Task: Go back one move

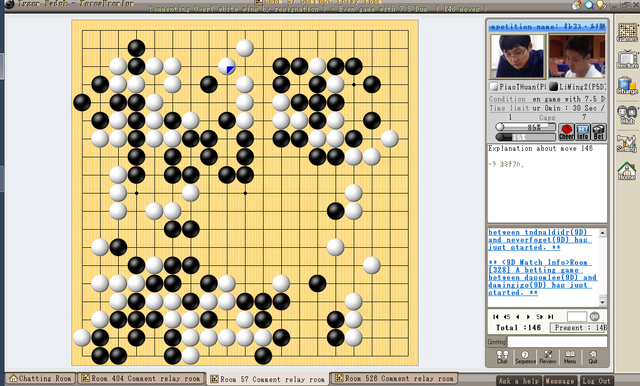Action: pos(518,317)
